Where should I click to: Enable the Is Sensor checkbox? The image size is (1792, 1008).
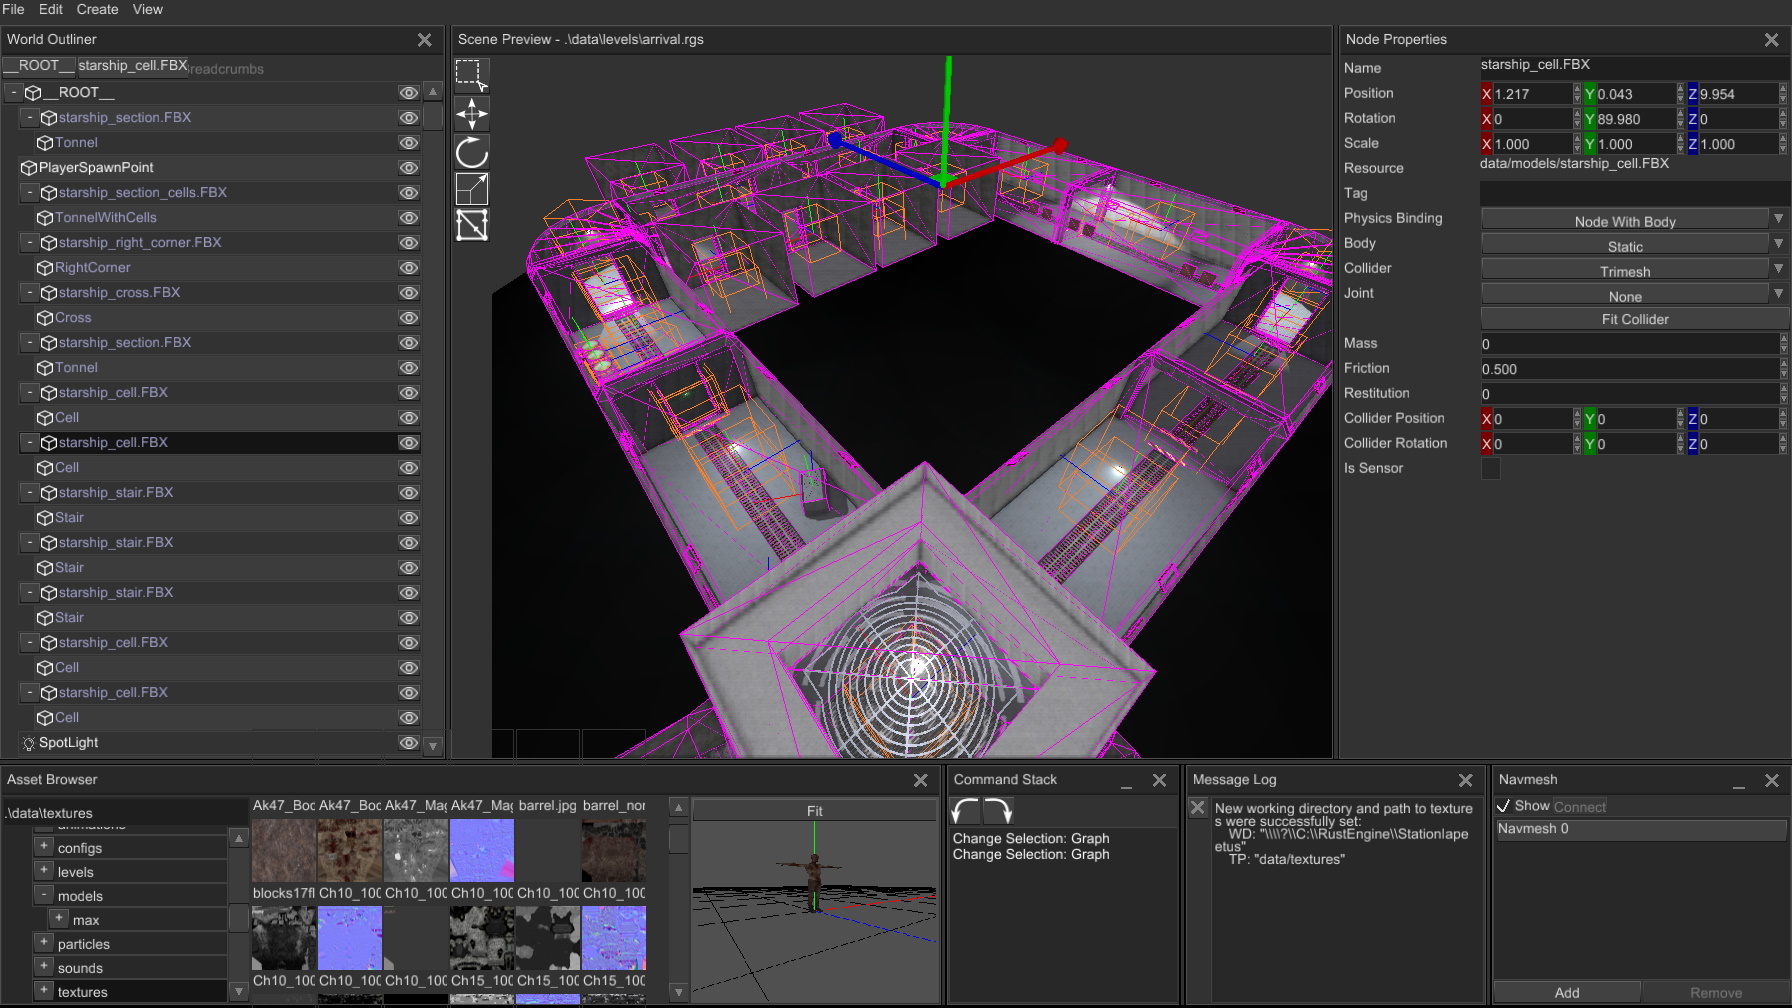point(1491,468)
